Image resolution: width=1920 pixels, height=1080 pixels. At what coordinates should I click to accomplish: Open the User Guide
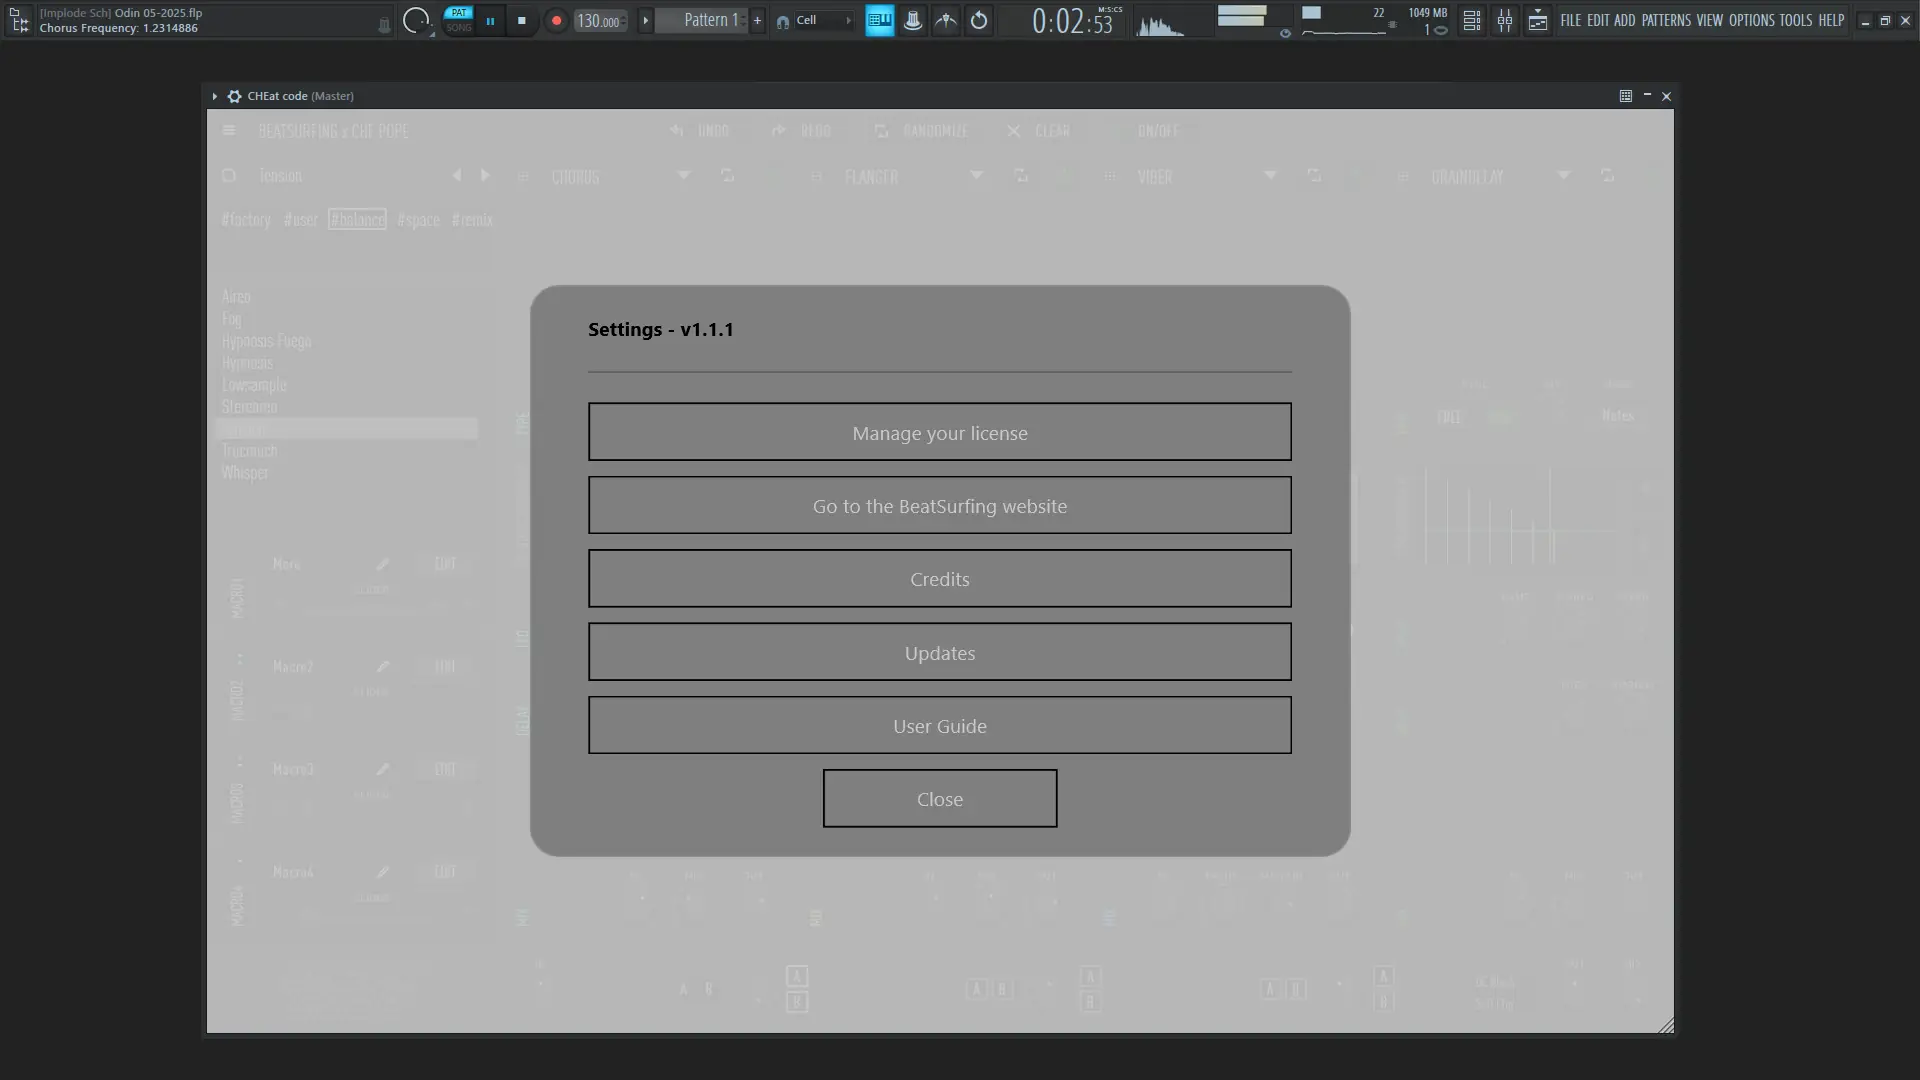(x=939, y=725)
